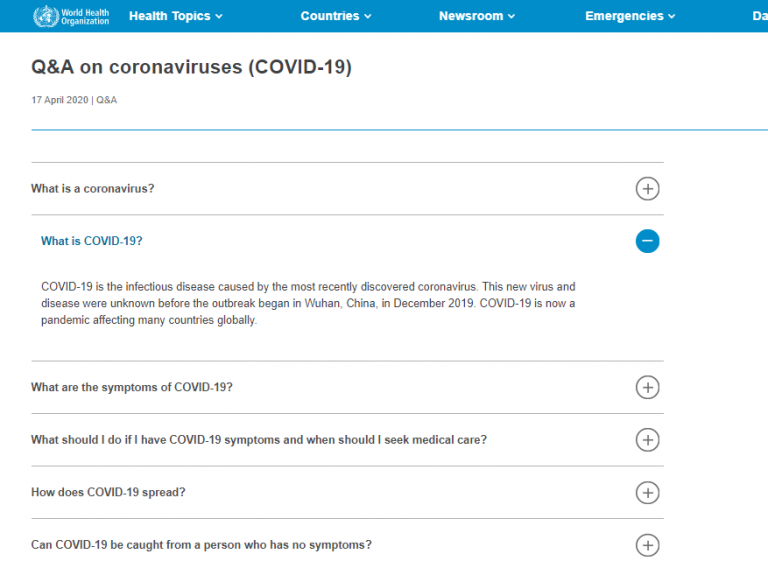This screenshot has height=568, width=768.
Task: Open the Health Topics dropdown menu
Action: tap(175, 16)
